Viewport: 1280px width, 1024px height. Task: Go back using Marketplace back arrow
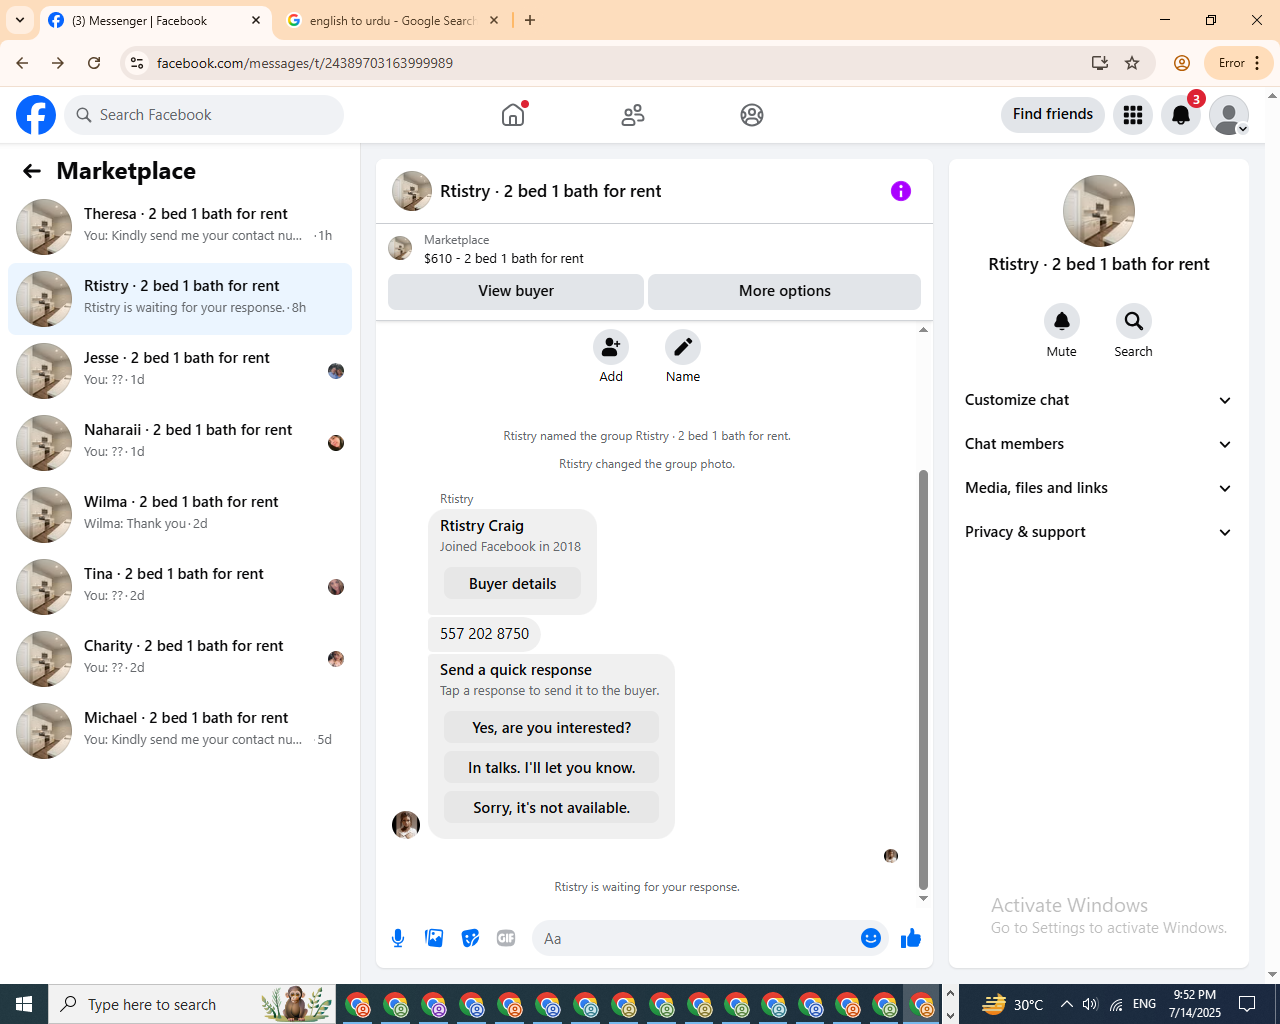(32, 171)
